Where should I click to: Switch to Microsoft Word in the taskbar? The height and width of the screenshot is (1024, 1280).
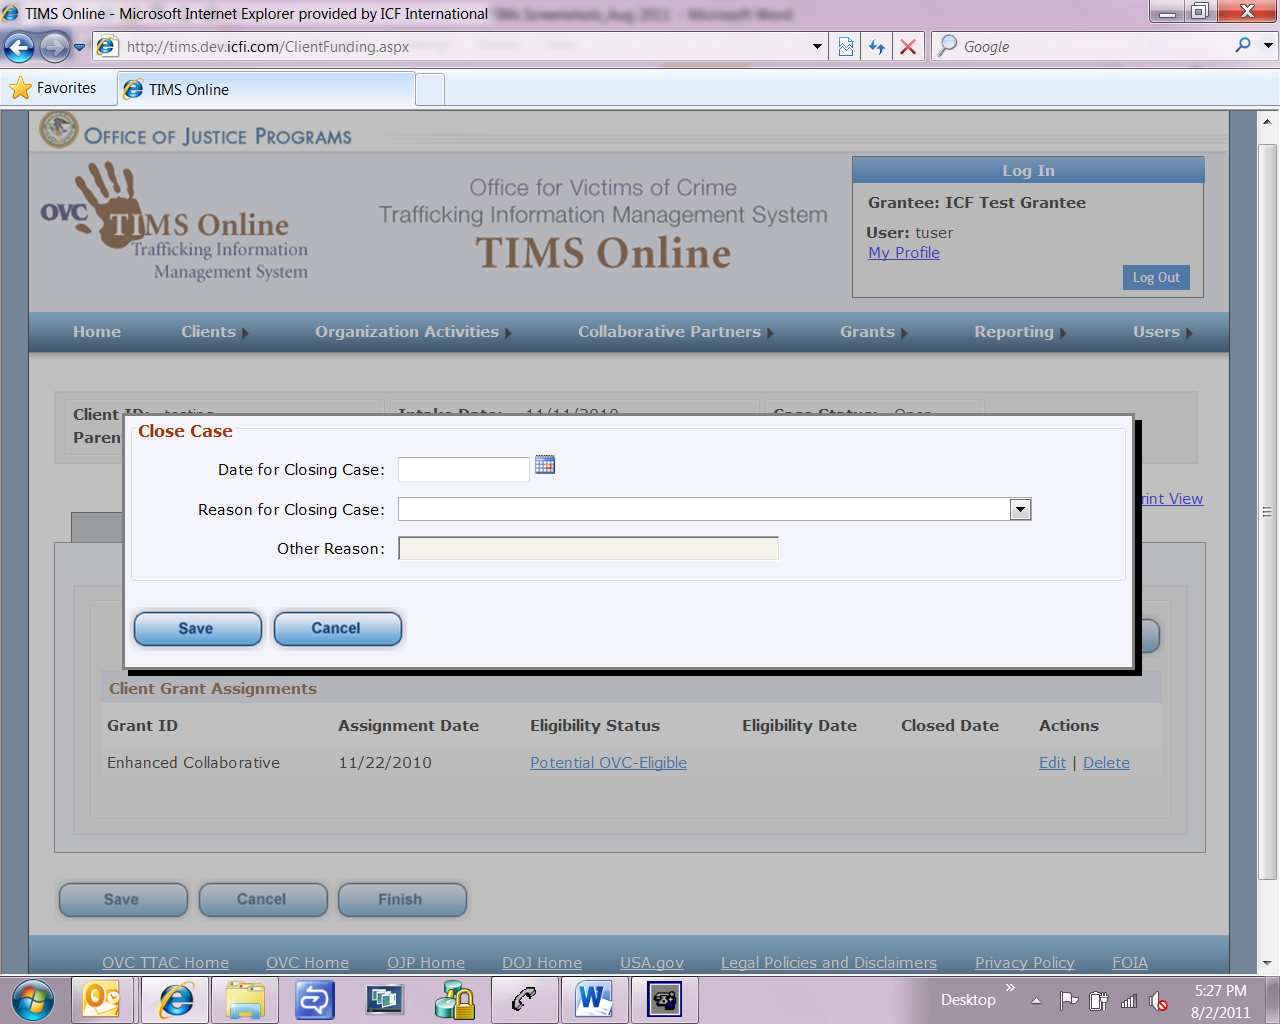point(594,999)
